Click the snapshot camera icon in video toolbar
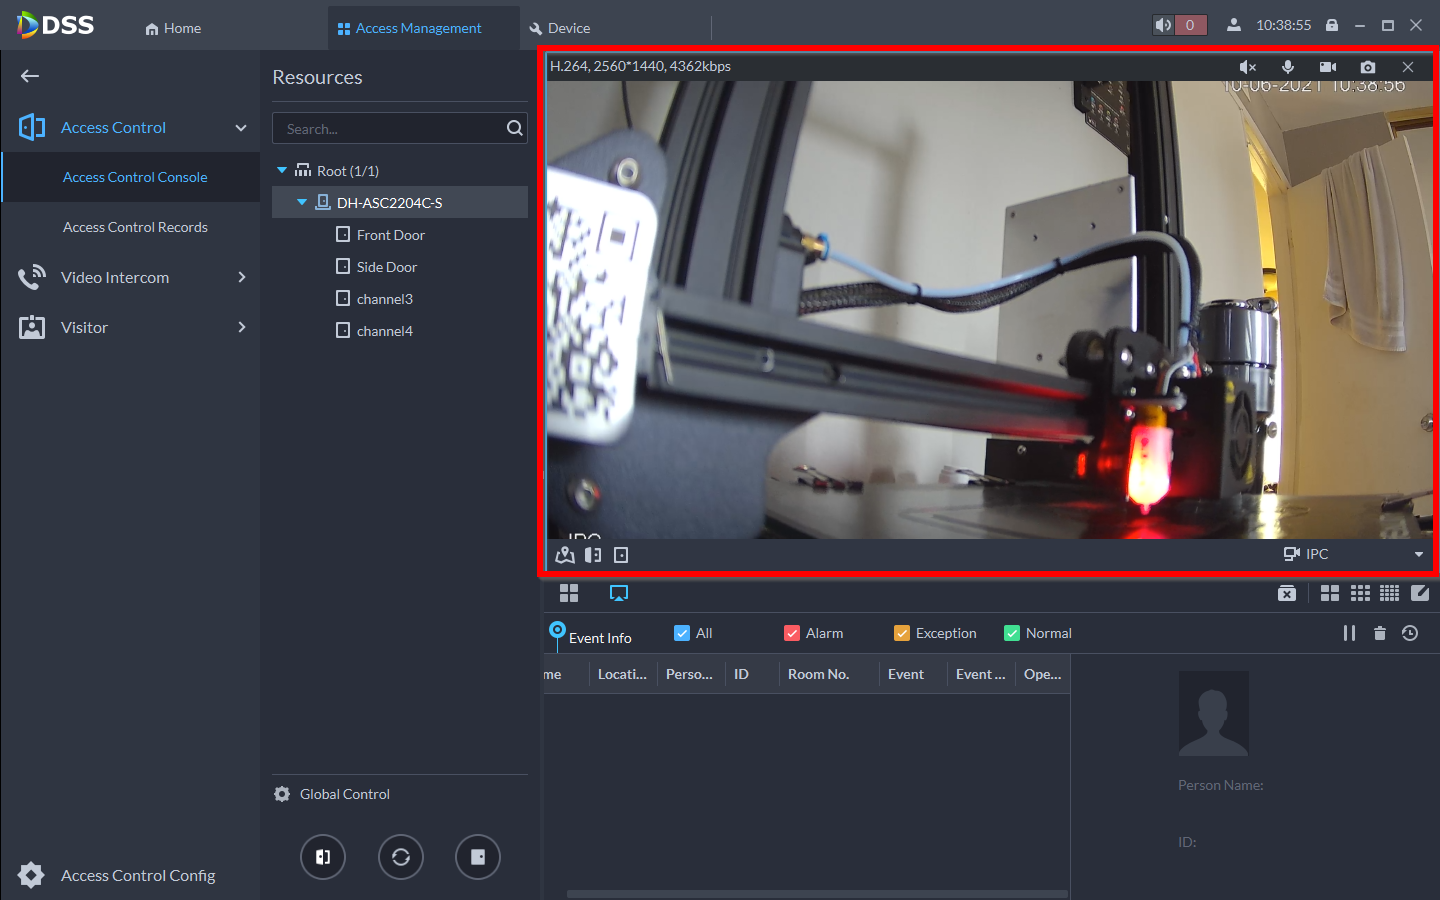Image resolution: width=1440 pixels, height=900 pixels. (1367, 67)
